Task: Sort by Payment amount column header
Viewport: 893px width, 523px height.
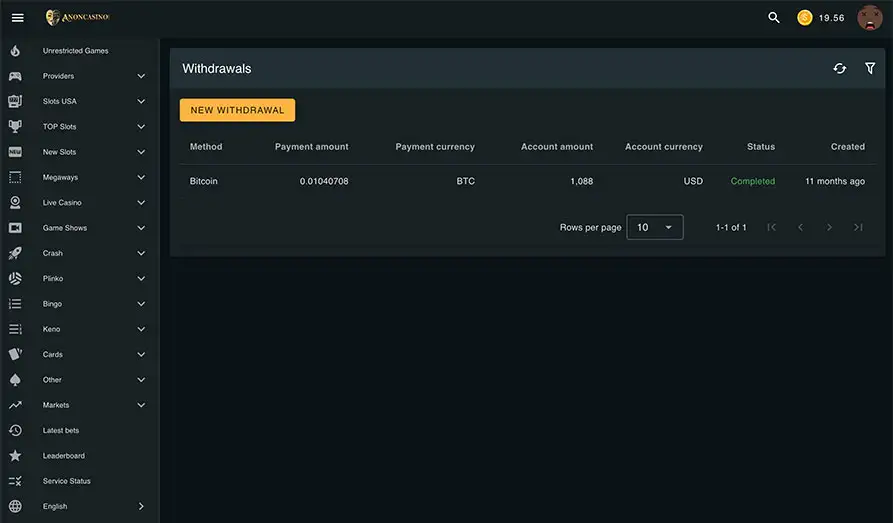Action: 312,146
